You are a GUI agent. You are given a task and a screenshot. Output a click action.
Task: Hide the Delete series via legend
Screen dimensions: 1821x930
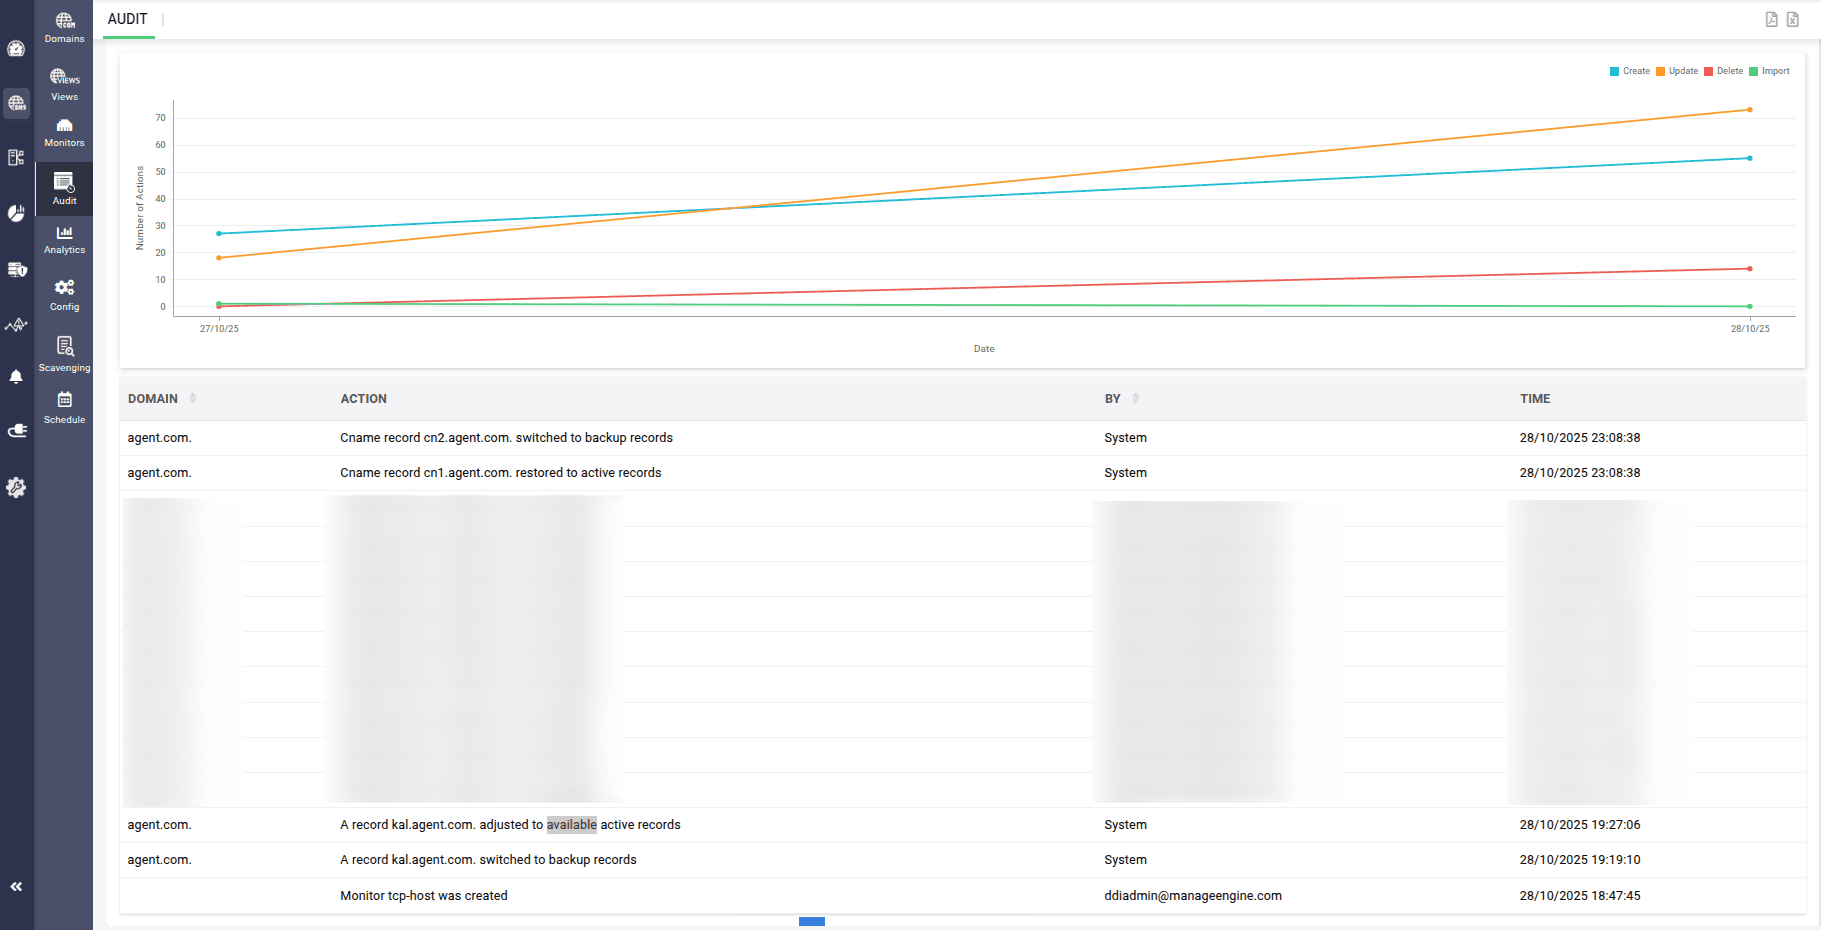1724,71
